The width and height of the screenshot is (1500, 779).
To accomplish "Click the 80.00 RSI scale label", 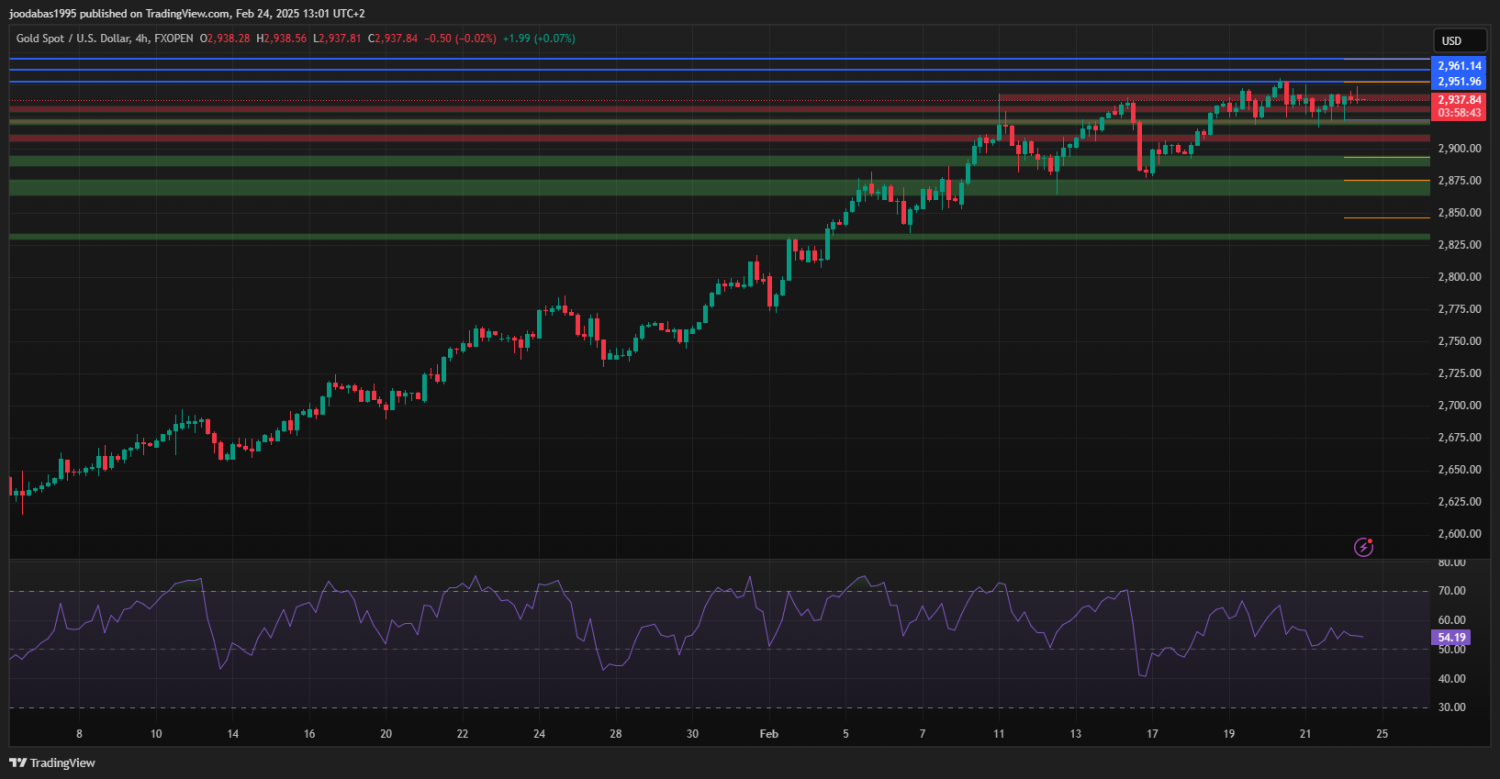I will tap(1452, 563).
